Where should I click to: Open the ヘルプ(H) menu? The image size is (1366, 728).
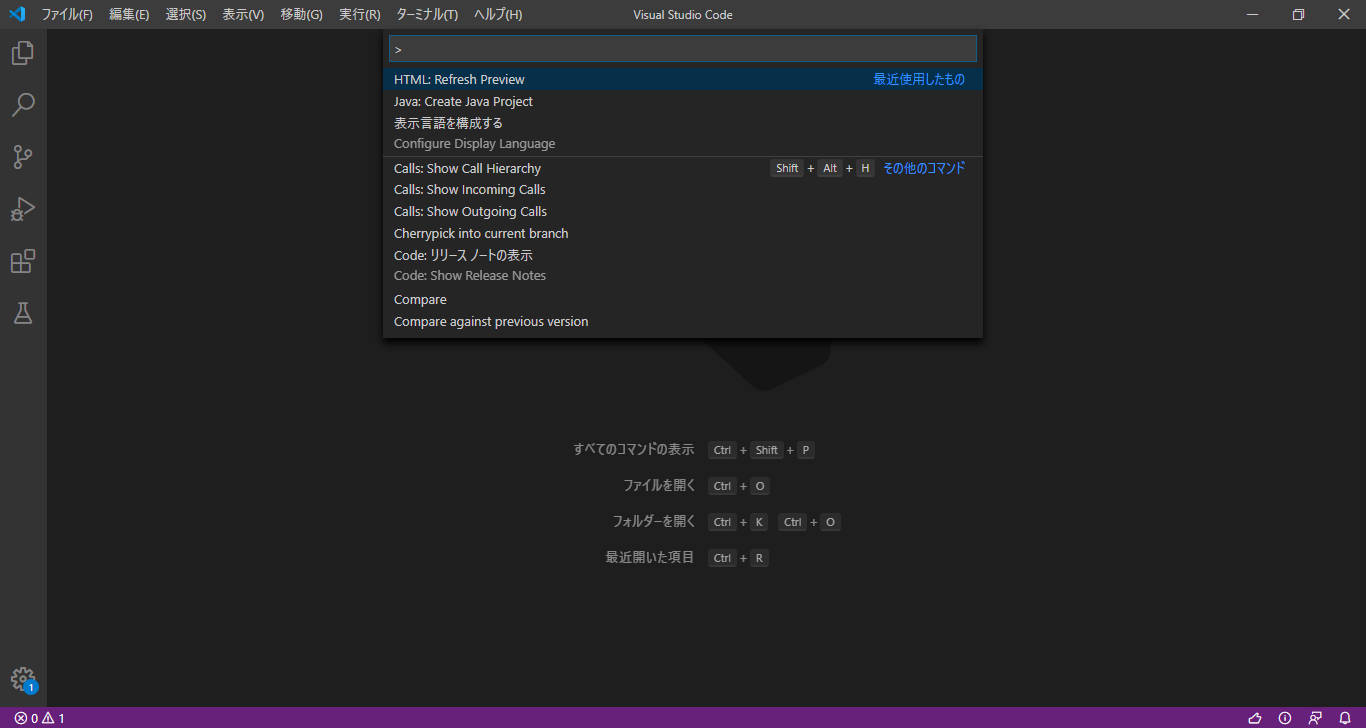coord(498,15)
